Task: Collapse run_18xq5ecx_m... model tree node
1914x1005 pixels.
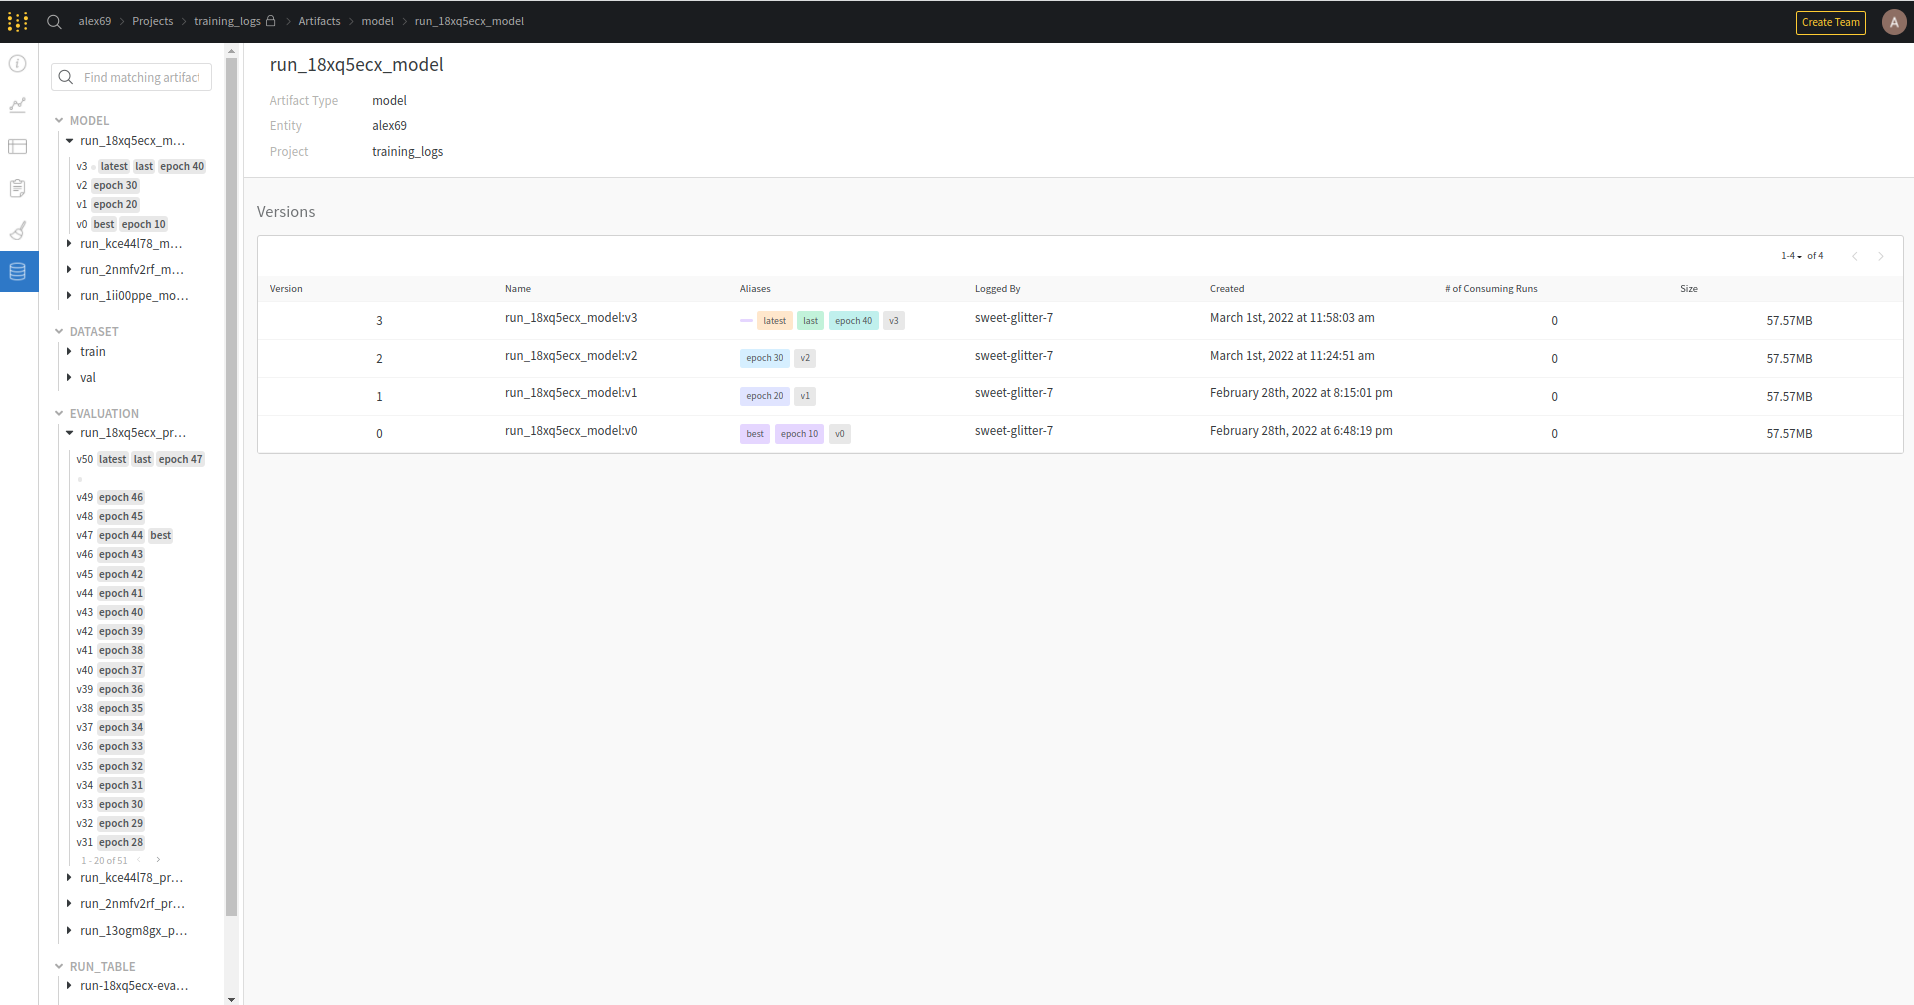Action: [x=70, y=141]
